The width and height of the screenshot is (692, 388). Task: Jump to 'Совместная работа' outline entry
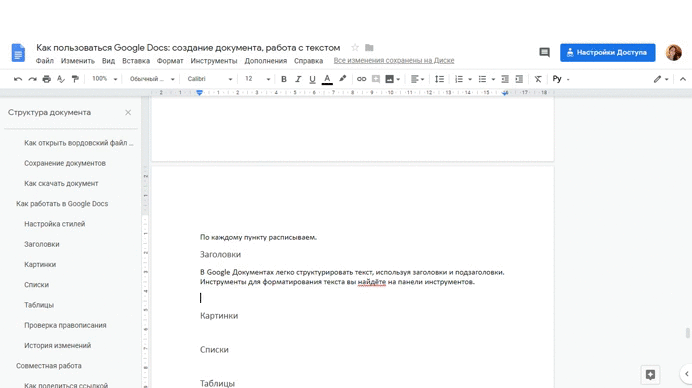[x=49, y=366]
